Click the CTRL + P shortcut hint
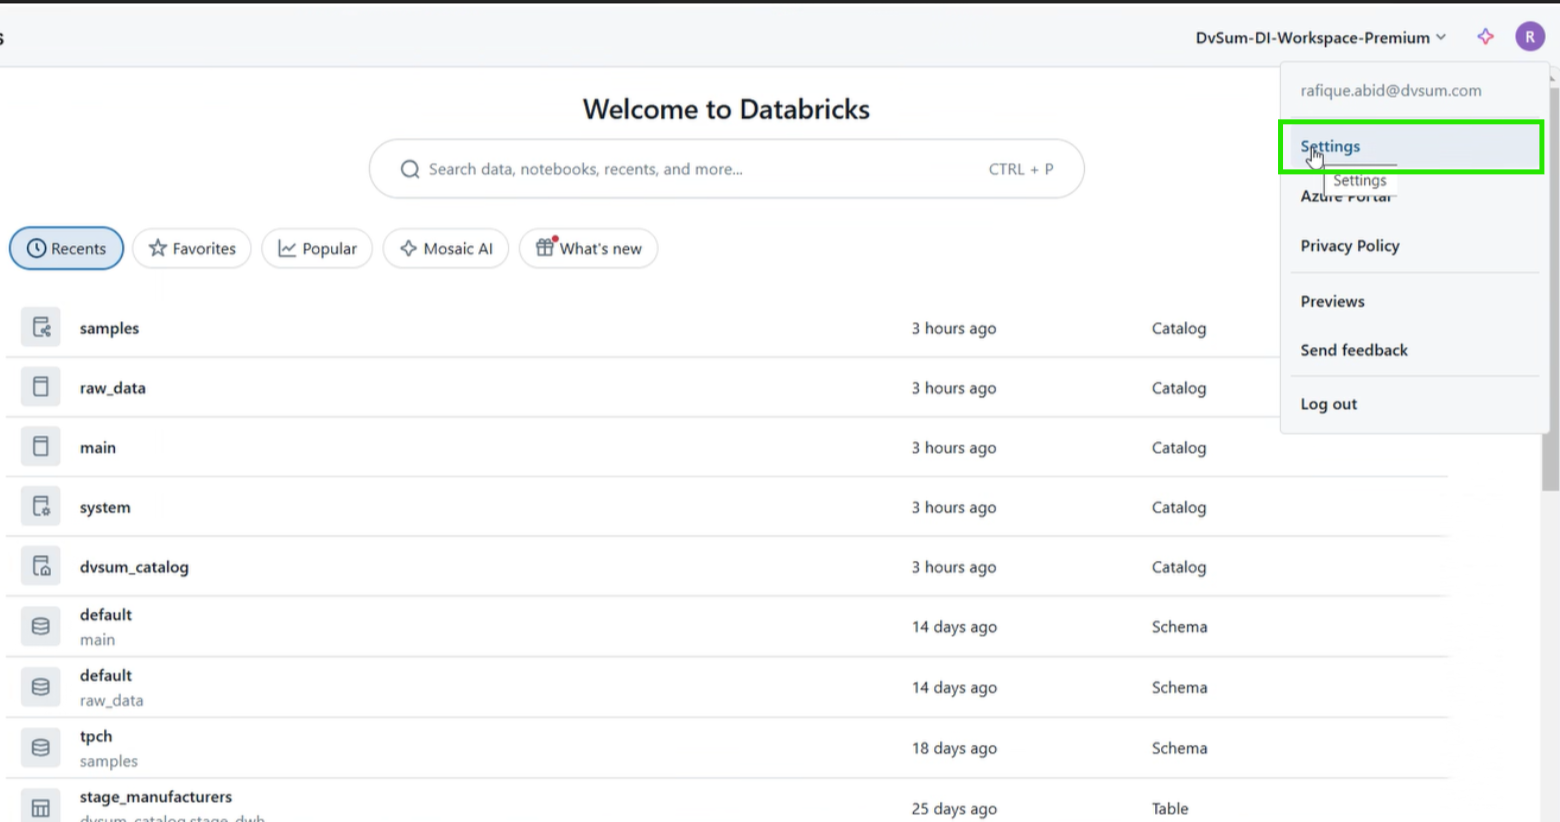1560x822 pixels. [x=1021, y=169]
